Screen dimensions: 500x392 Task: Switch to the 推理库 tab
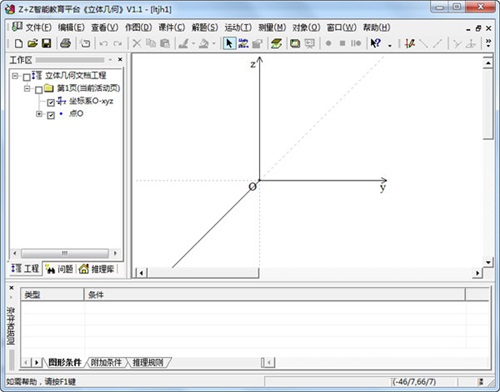coord(97,269)
